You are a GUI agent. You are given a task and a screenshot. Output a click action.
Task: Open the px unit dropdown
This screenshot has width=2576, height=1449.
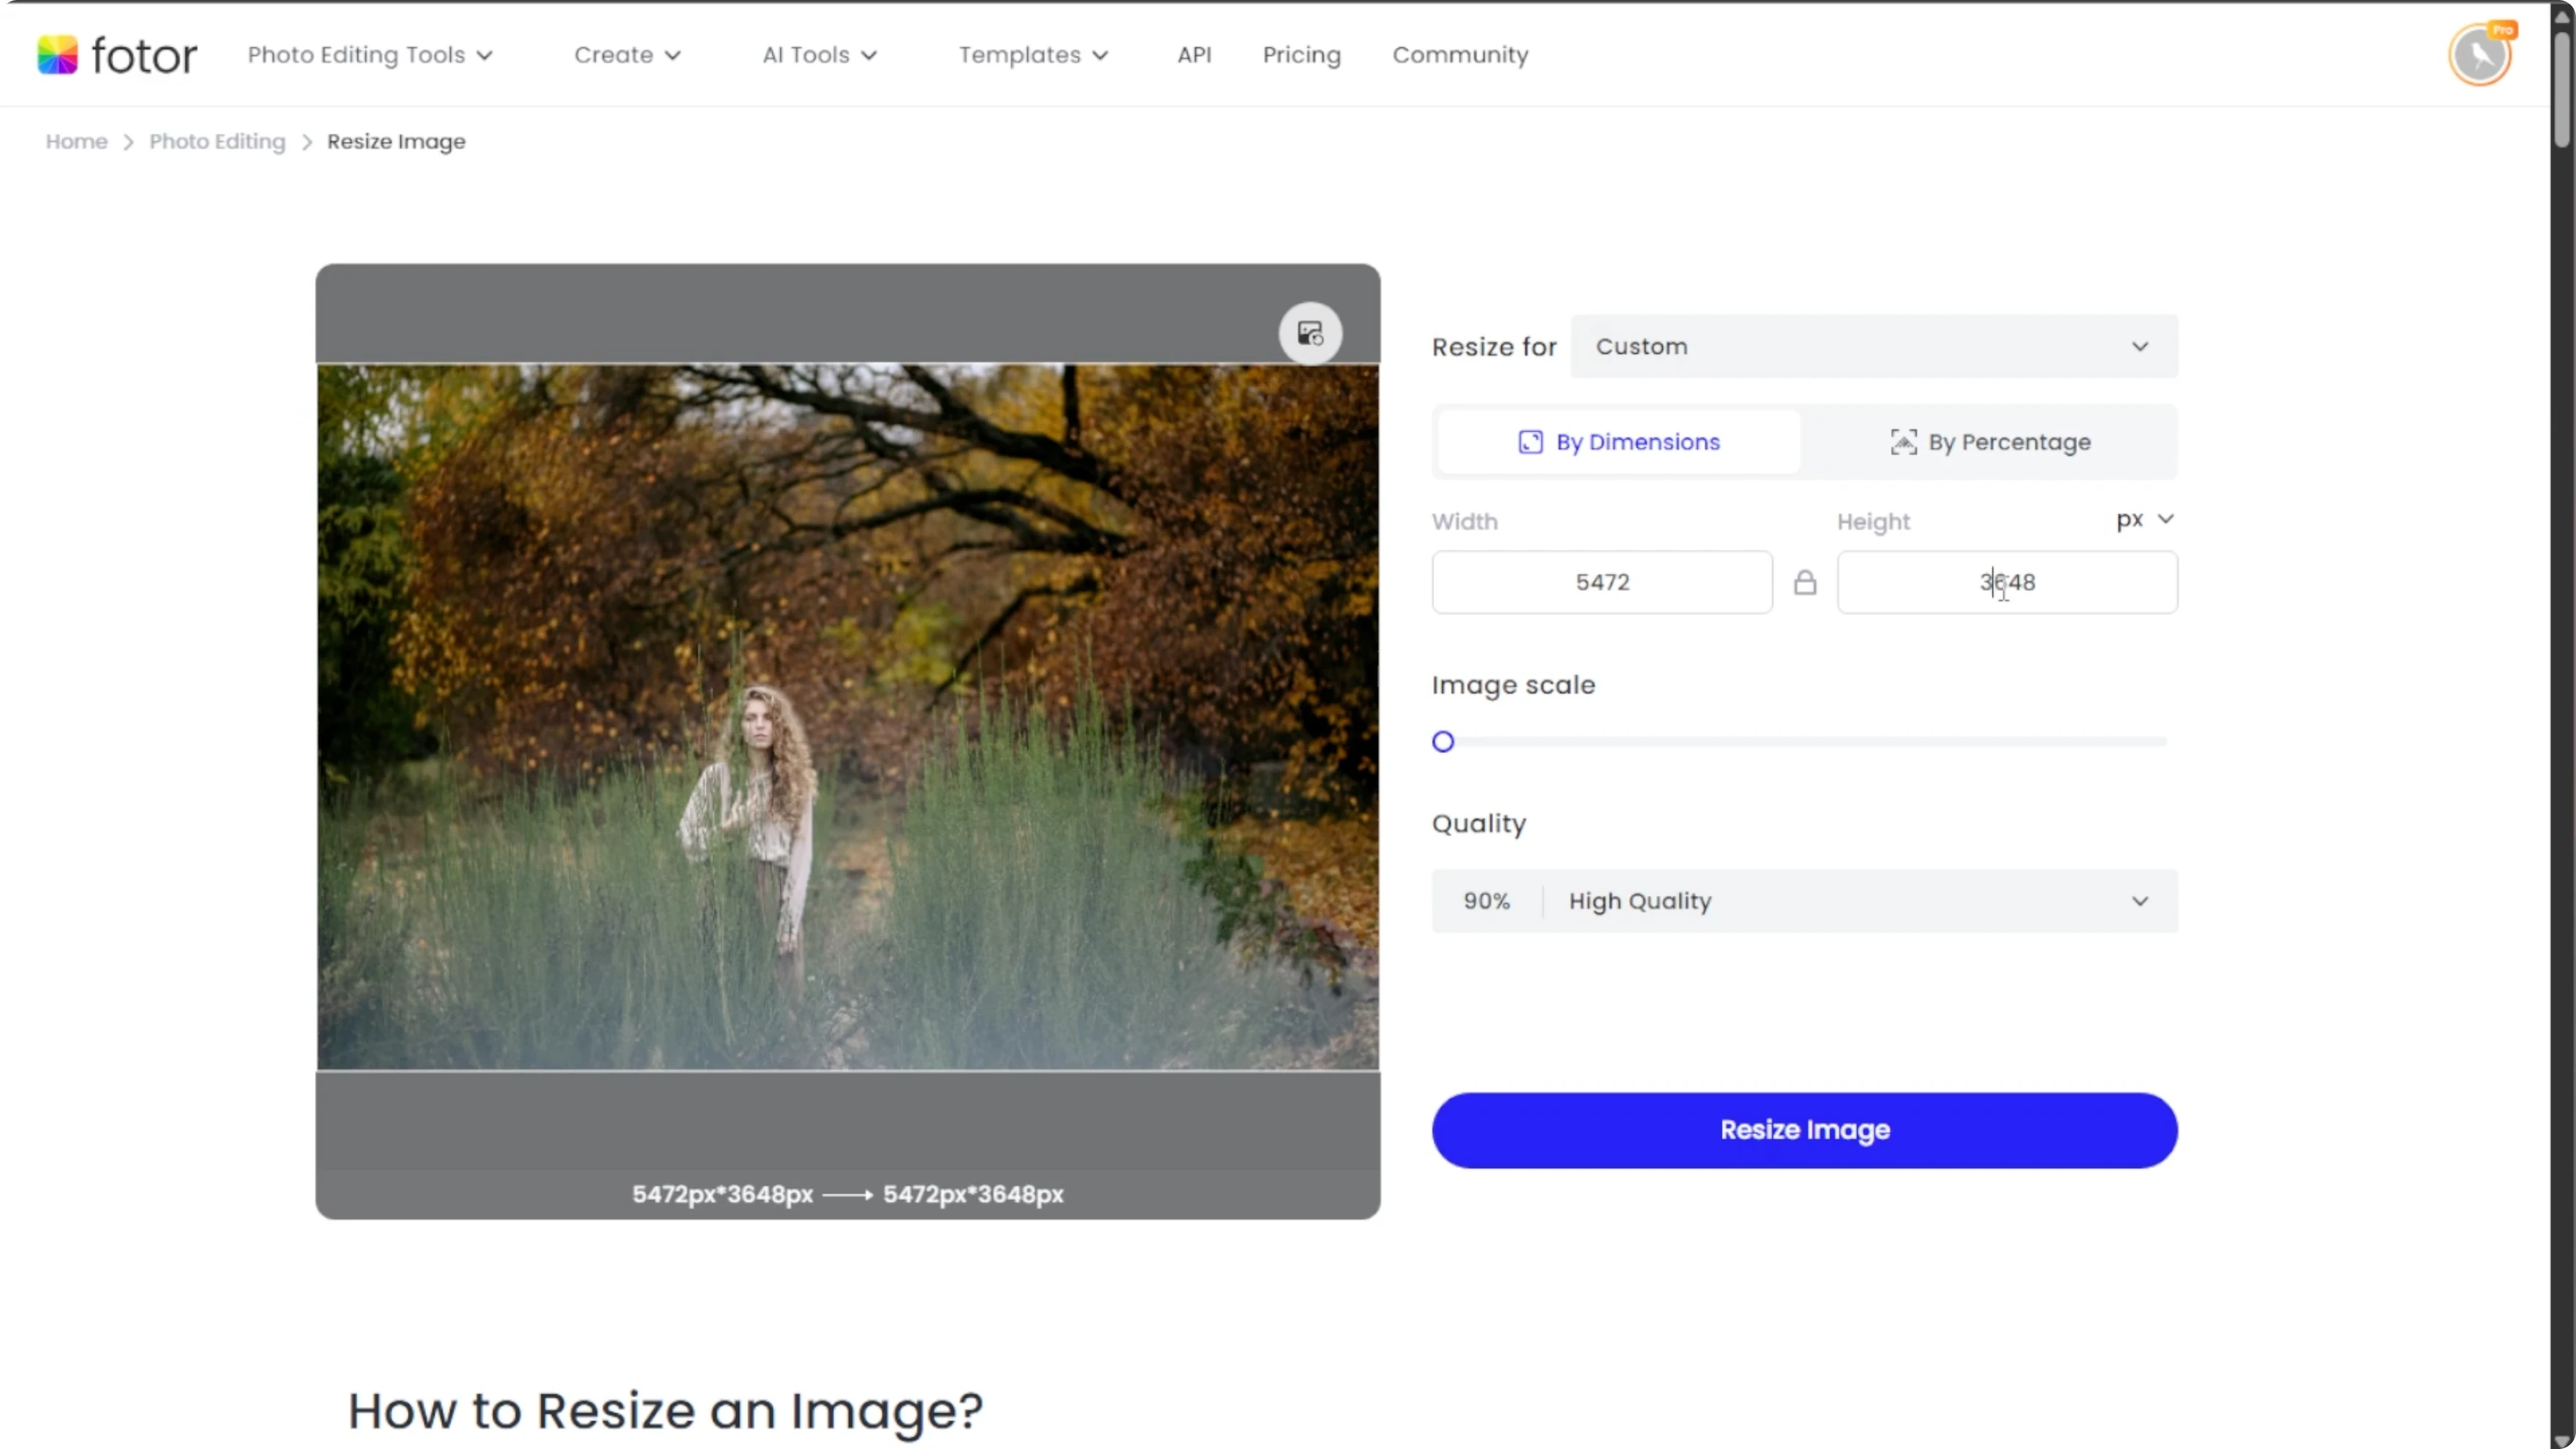[x=2145, y=519]
